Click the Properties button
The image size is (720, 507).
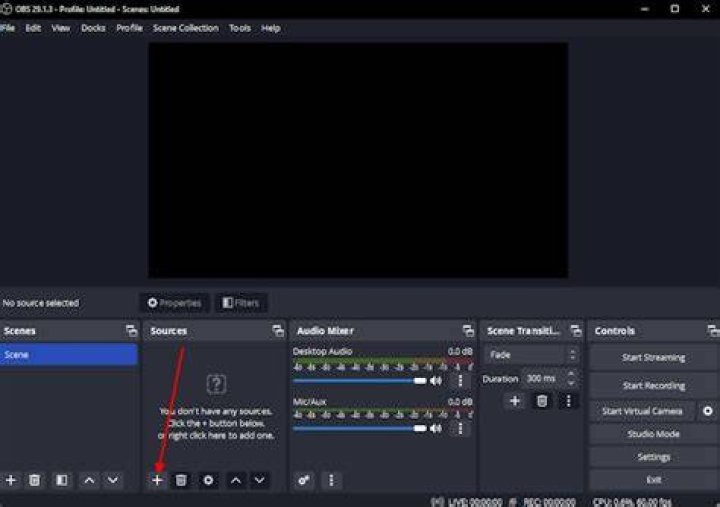point(174,303)
